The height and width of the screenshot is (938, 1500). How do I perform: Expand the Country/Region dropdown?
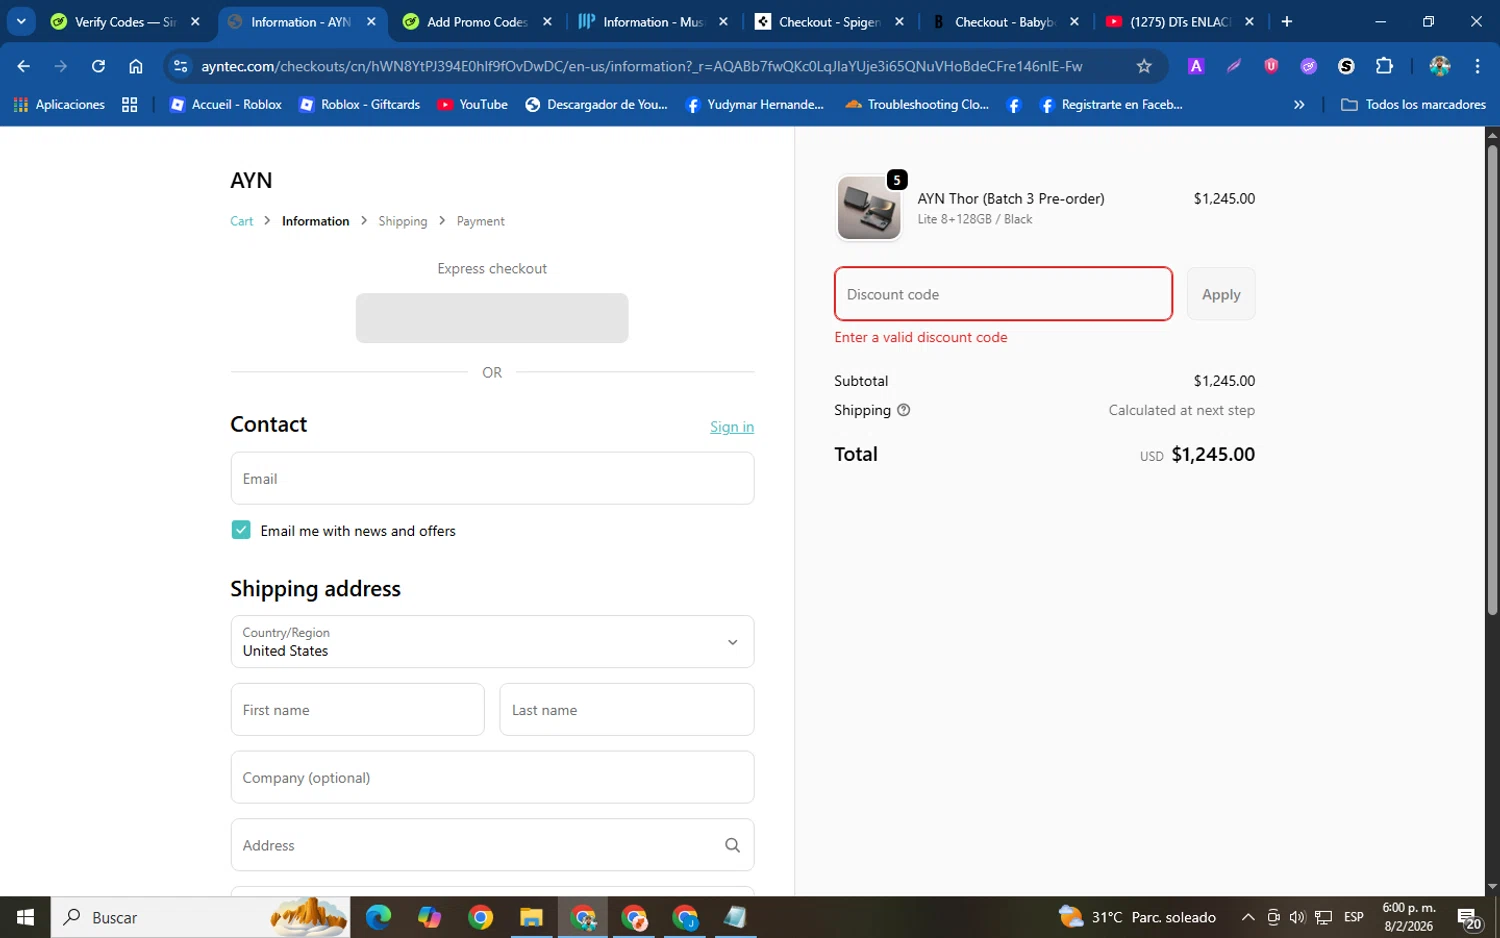pos(492,641)
